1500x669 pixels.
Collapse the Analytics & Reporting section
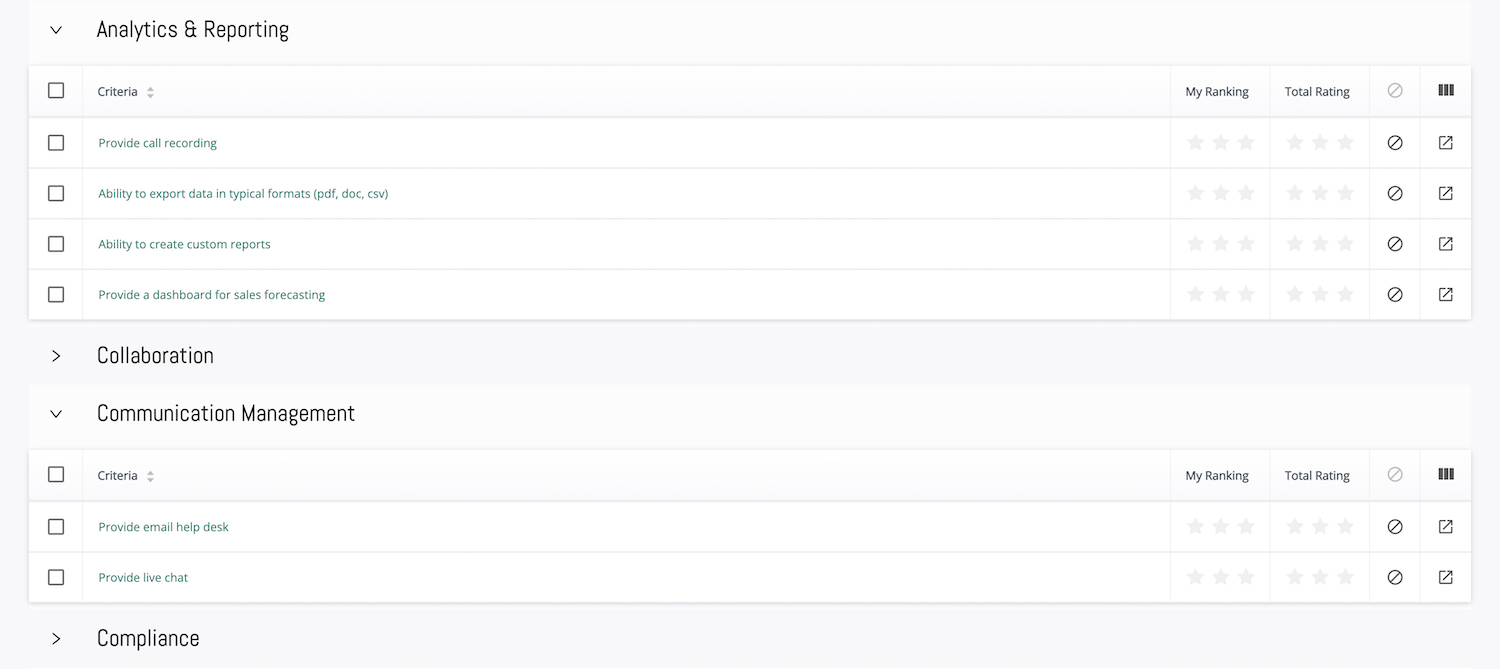click(x=56, y=30)
